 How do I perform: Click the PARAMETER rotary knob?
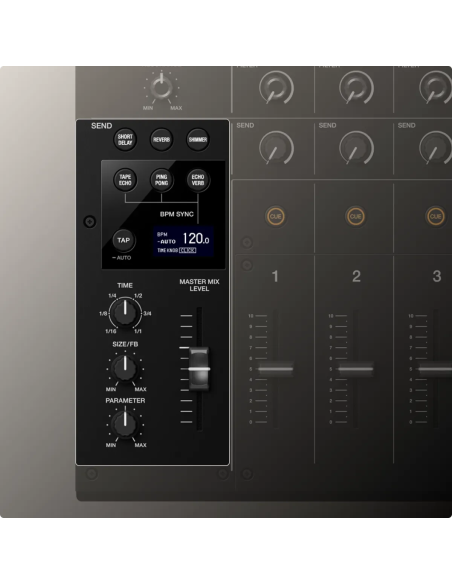tap(125, 423)
